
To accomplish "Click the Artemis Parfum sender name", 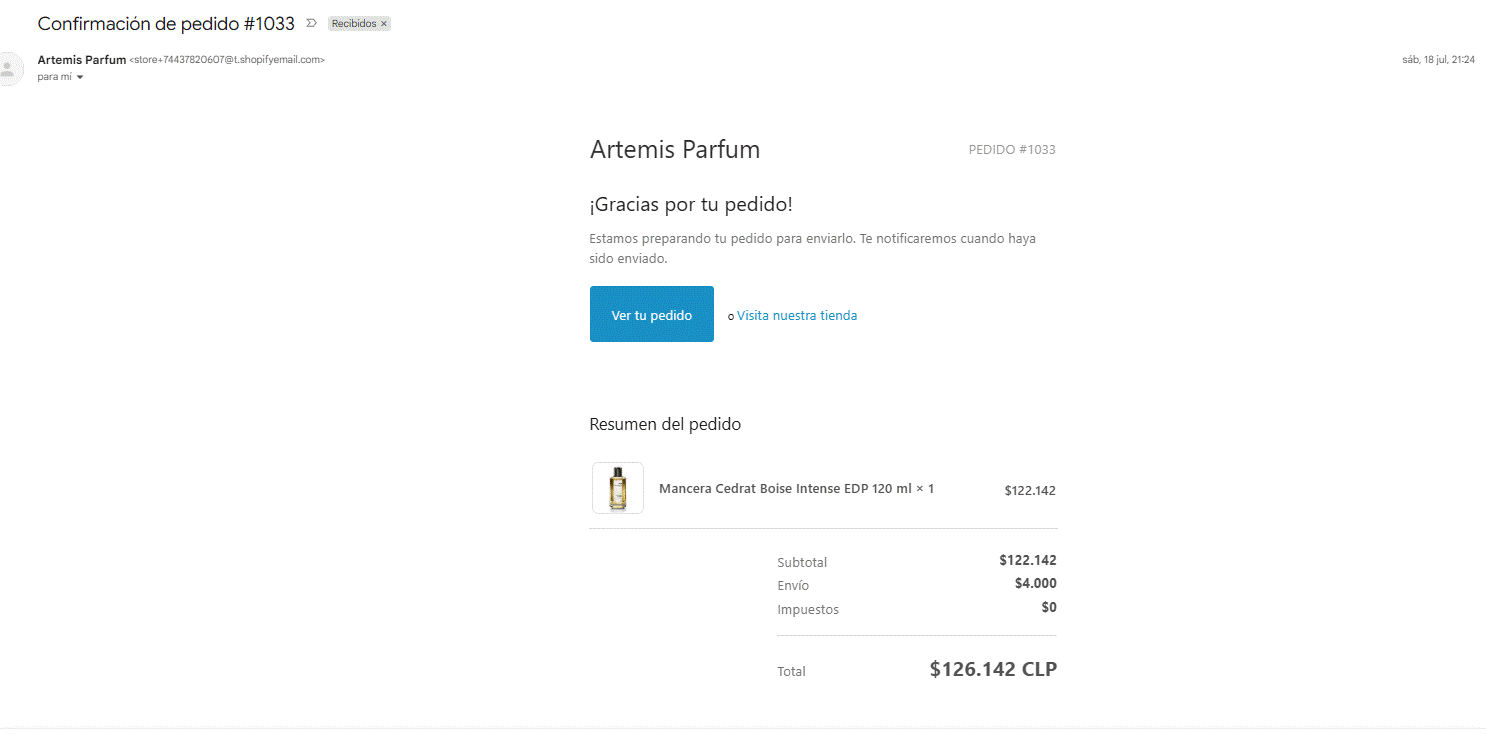I will click(82, 60).
